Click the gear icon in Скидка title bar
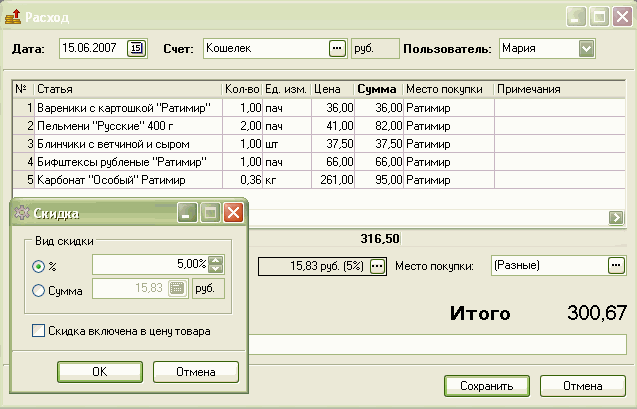Screen dimensions: 637x409 coord(22,213)
